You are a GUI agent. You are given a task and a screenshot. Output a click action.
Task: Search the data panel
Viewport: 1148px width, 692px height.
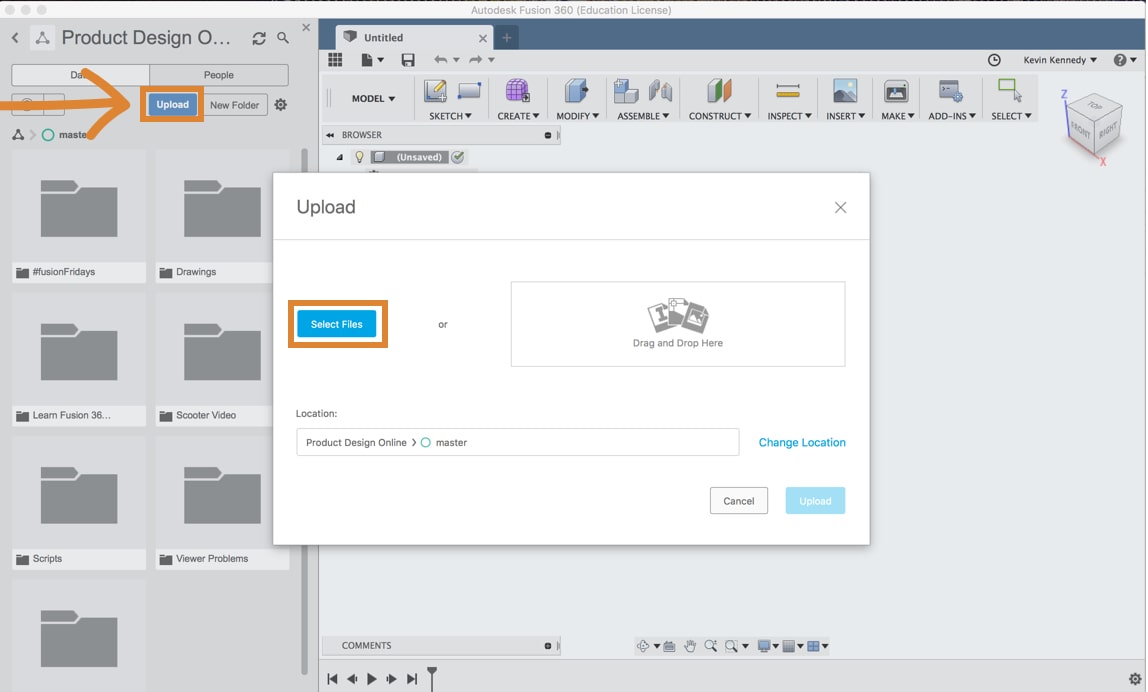pos(283,37)
